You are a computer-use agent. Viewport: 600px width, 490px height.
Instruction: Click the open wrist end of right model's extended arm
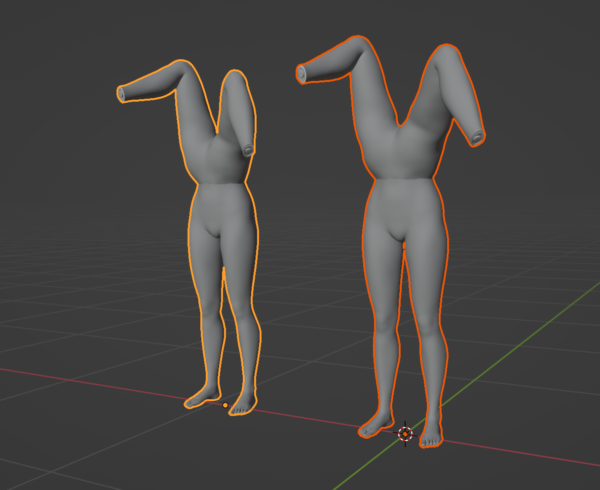click(302, 73)
